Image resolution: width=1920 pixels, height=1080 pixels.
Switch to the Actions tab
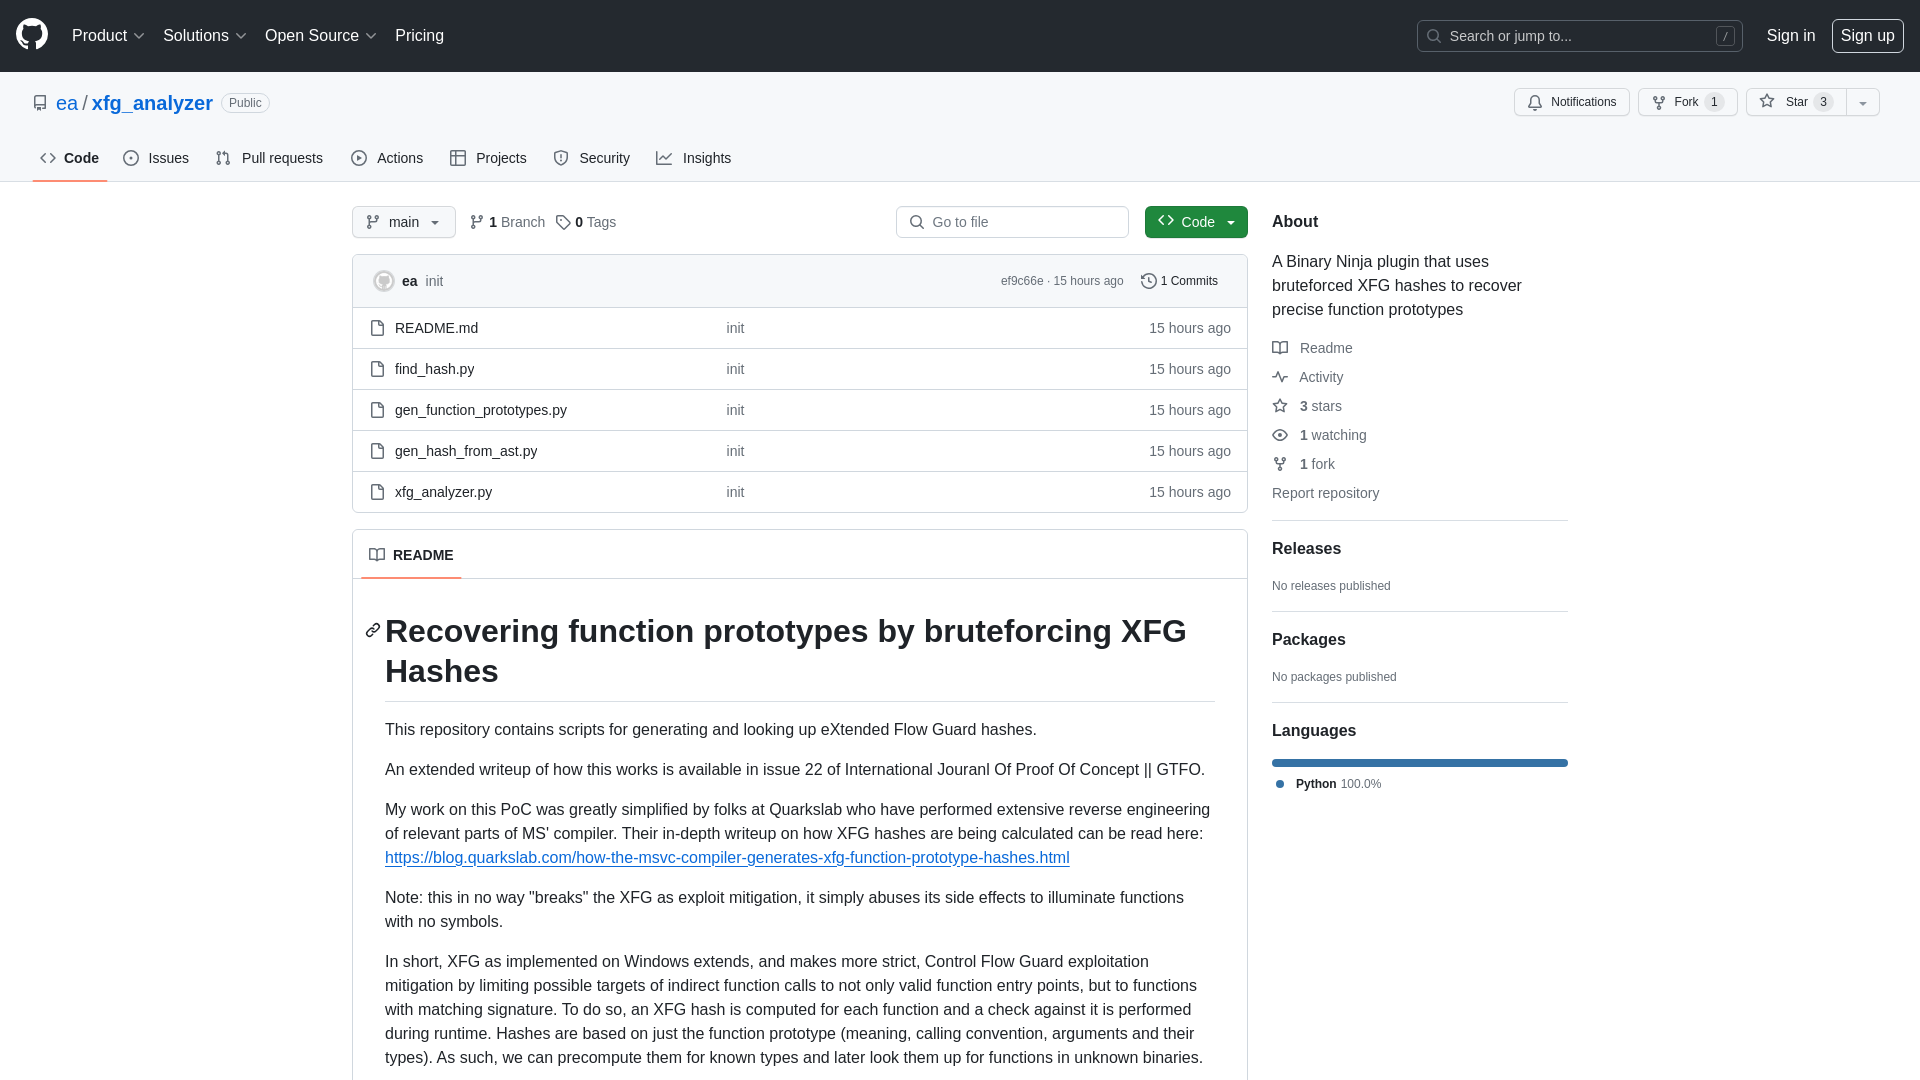387,158
